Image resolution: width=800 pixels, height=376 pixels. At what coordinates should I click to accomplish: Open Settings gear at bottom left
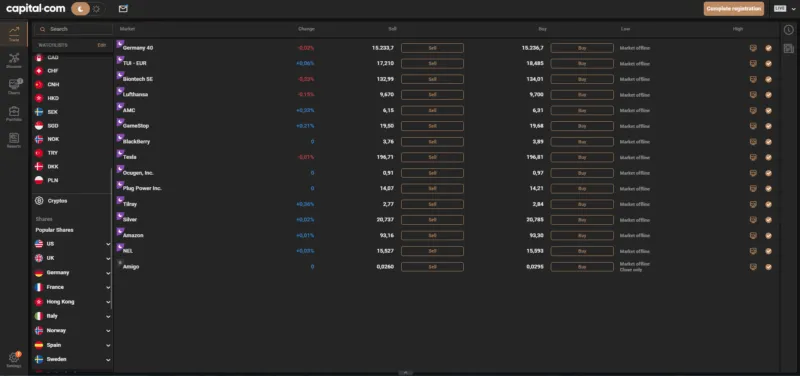point(14,360)
